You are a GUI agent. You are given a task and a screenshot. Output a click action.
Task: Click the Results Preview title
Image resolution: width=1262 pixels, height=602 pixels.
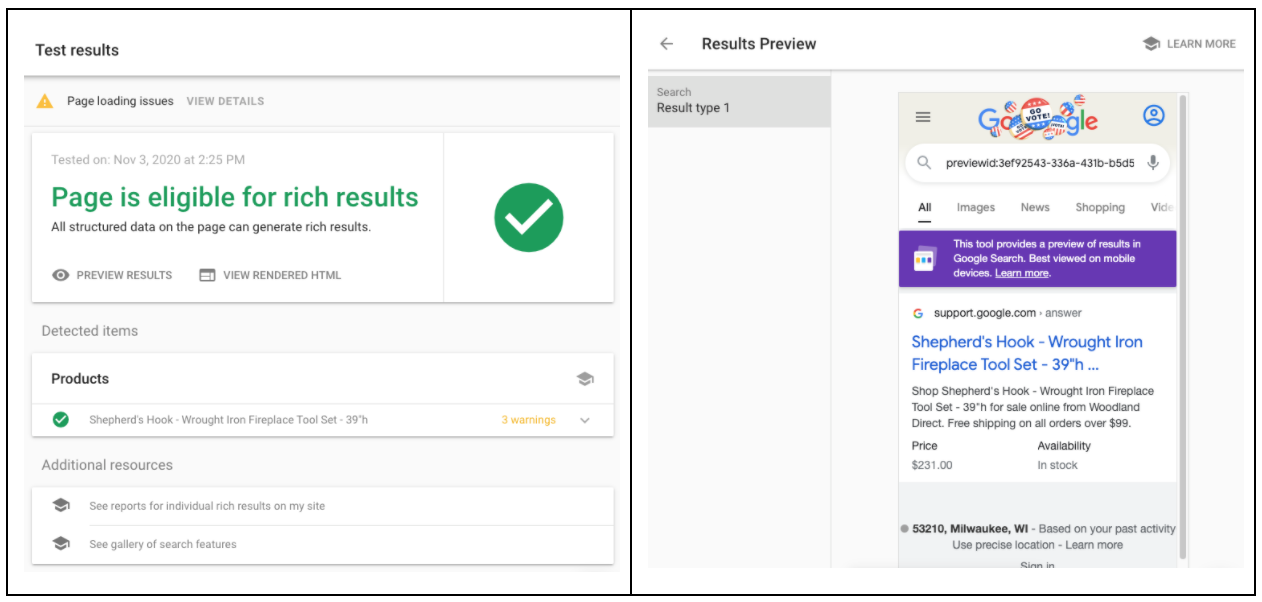click(759, 44)
